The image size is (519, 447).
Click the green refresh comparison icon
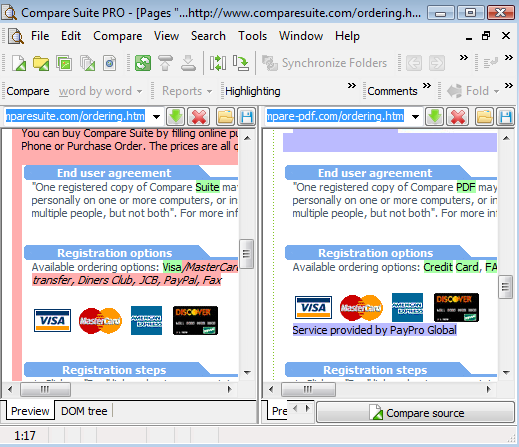[x=143, y=63]
